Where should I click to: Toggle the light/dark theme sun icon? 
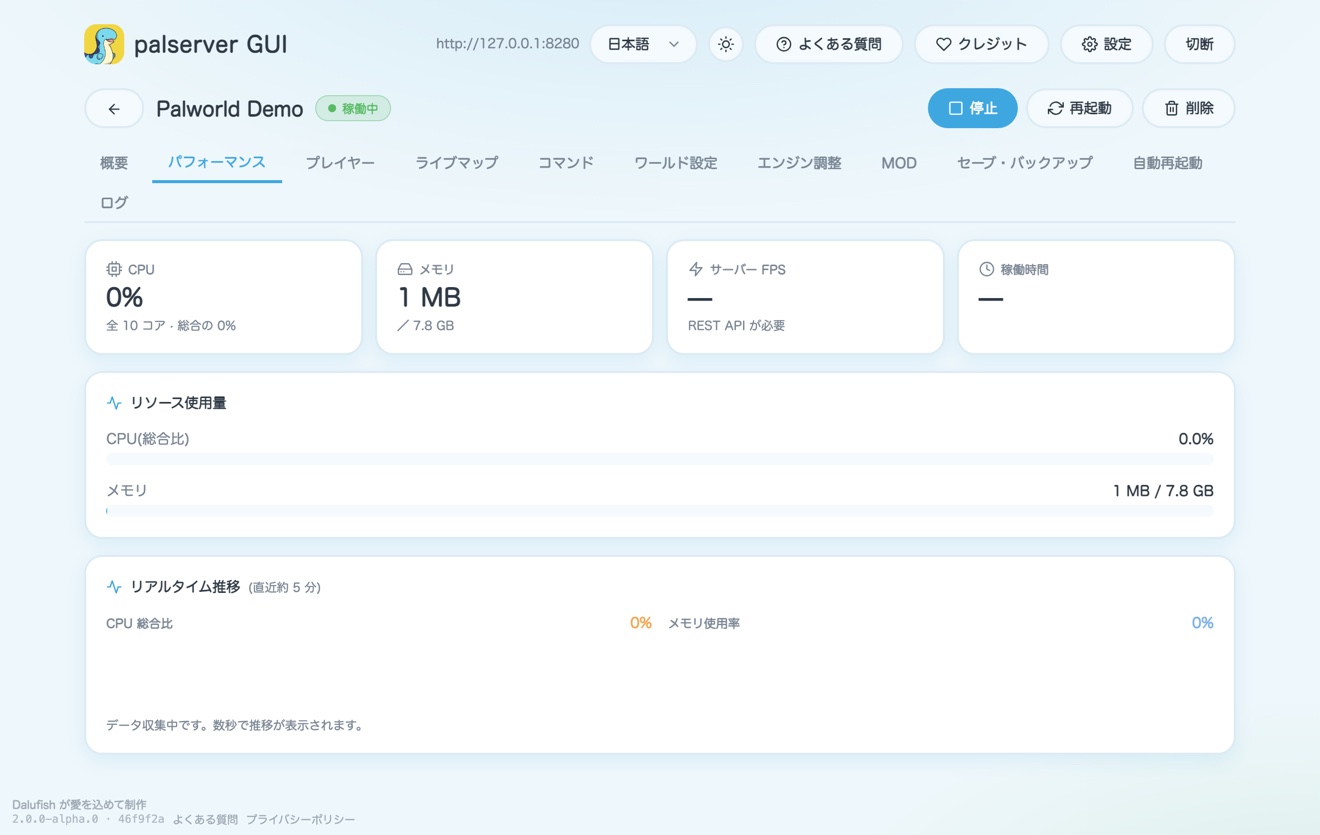(x=726, y=44)
